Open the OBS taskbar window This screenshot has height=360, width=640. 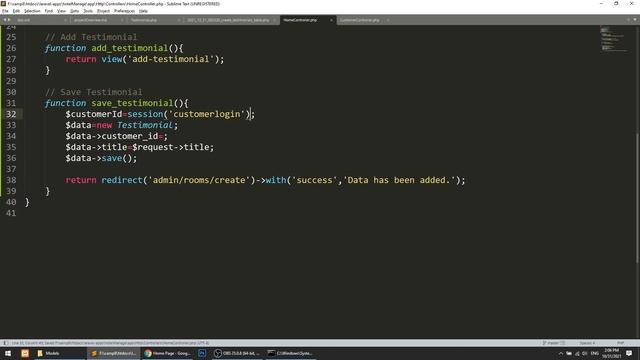[x=238, y=353]
